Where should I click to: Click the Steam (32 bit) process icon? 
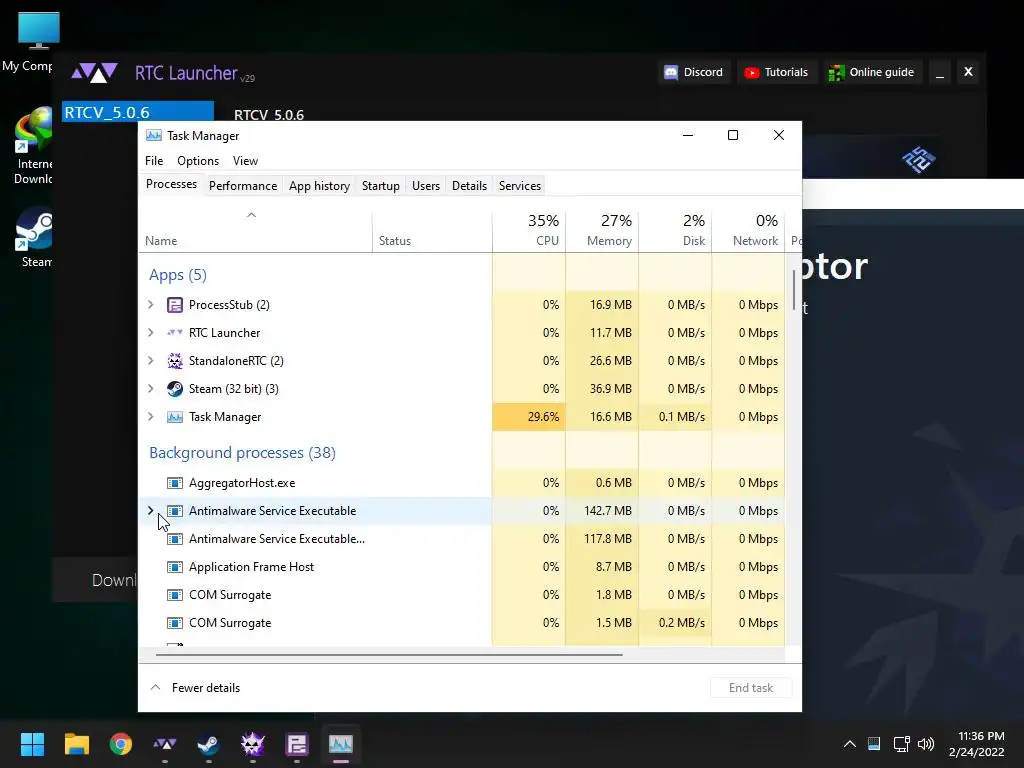[174, 389]
